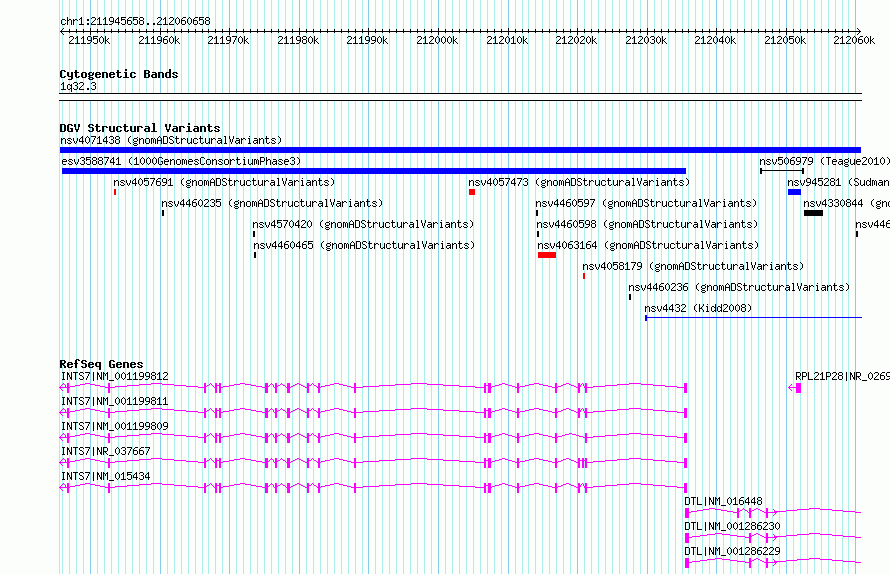Screen dimensions: 890x574
Task: Select the nsv4330844 variant label
Action: click(x=846, y=203)
